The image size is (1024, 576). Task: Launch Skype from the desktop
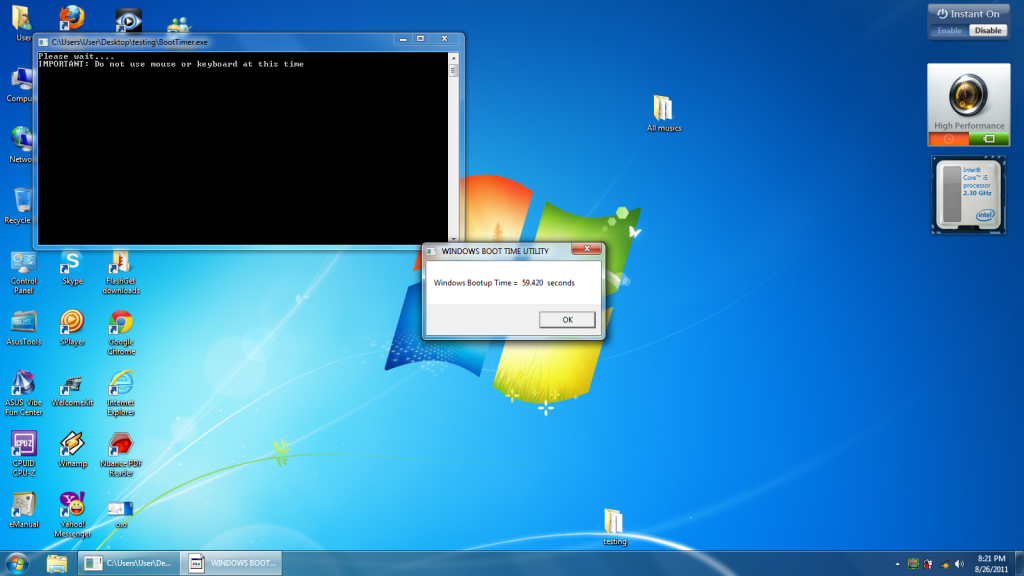click(72, 263)
